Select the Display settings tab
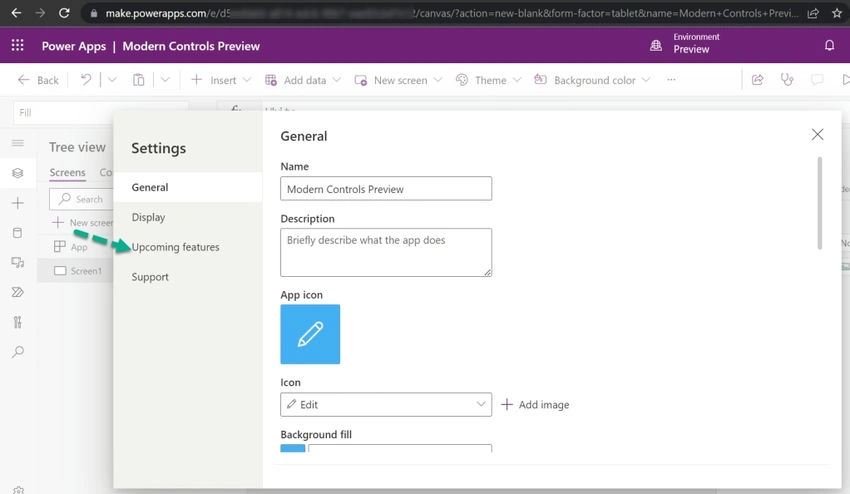Image resolution: width=850 pixels, height=494 pixels. coord(188,217)
